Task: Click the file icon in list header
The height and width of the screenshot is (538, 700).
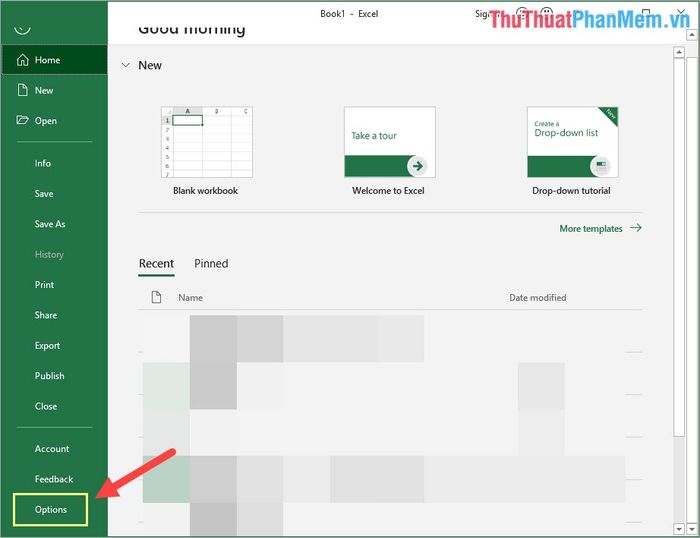Action: (156, 297)
